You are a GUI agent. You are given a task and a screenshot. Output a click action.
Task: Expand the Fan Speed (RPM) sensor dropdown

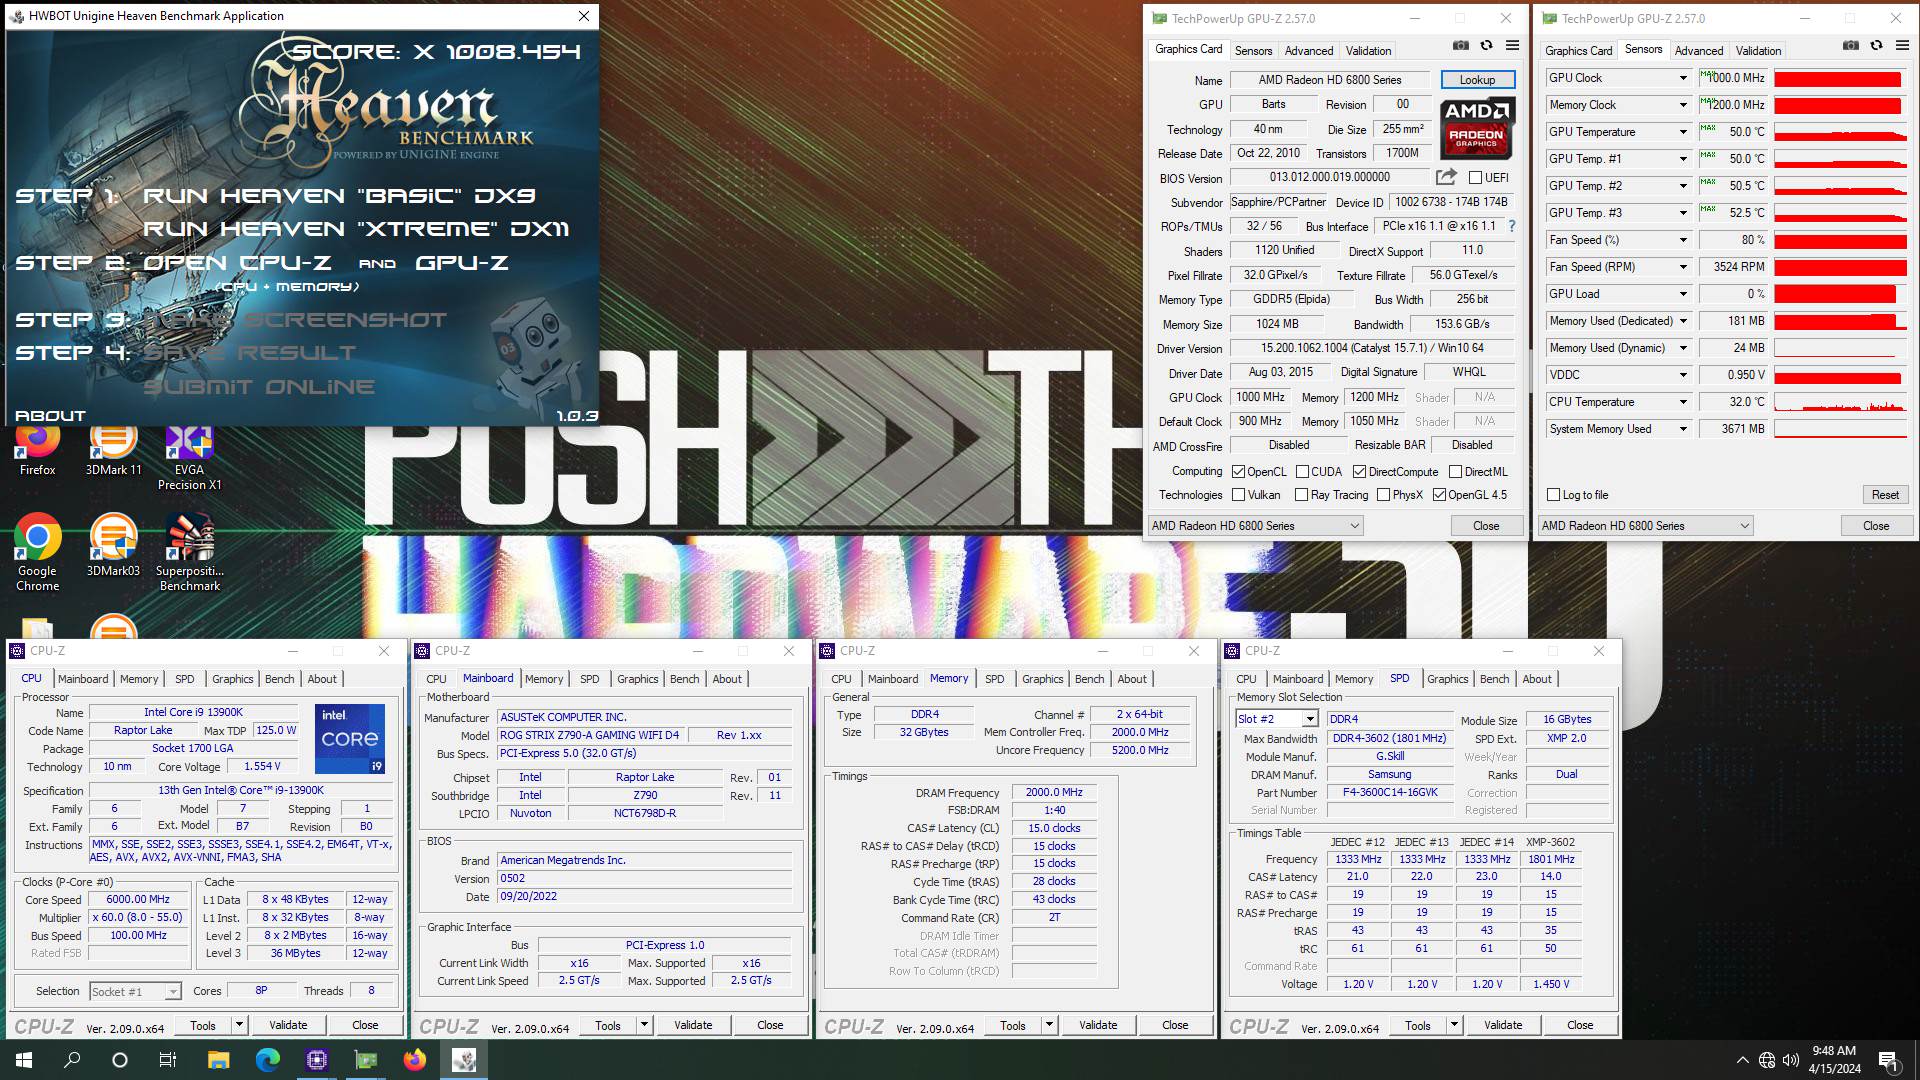pyautogui.click(x=1683, y=267)
